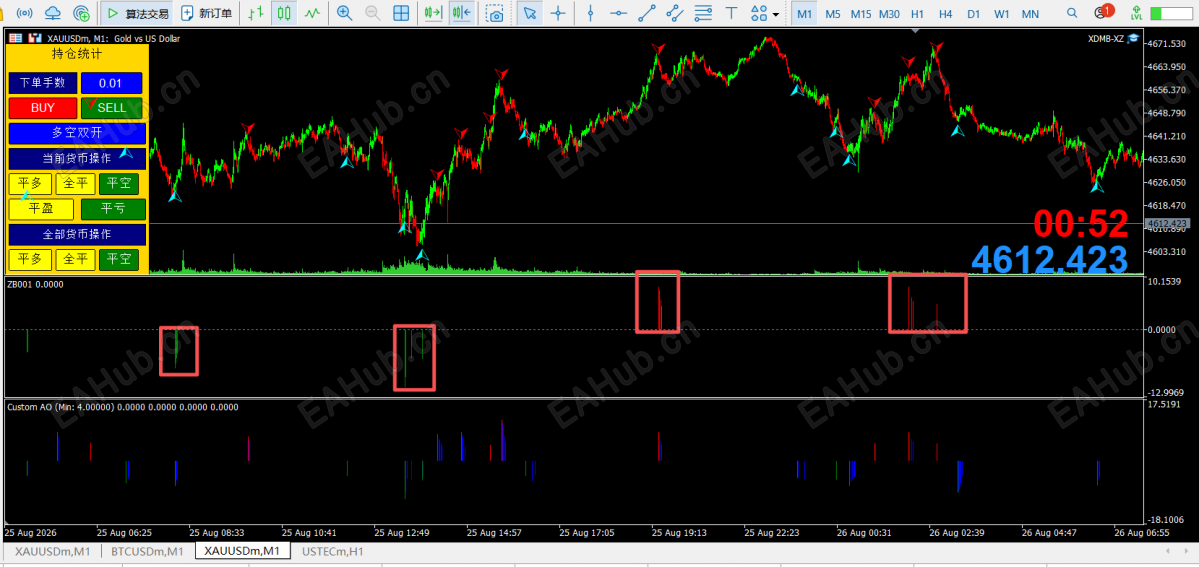The image size is (1199, 567).
Task: Switch to D1 timeframe
Action: point(973,13)
